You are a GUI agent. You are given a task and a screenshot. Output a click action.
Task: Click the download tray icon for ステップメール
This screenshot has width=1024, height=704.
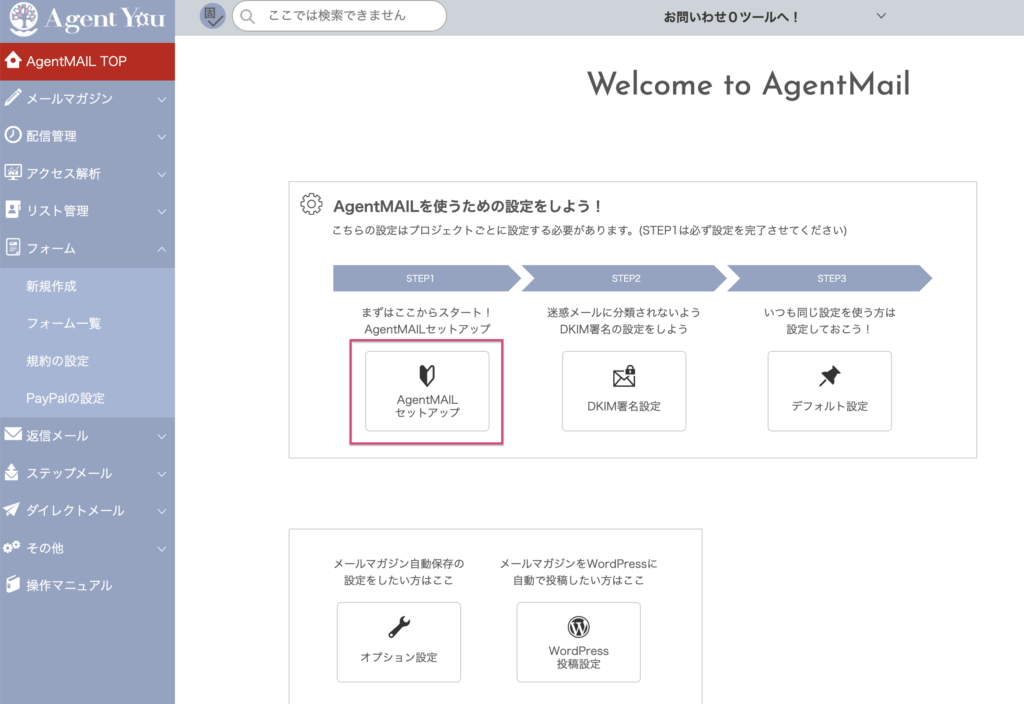pos(11,472)
